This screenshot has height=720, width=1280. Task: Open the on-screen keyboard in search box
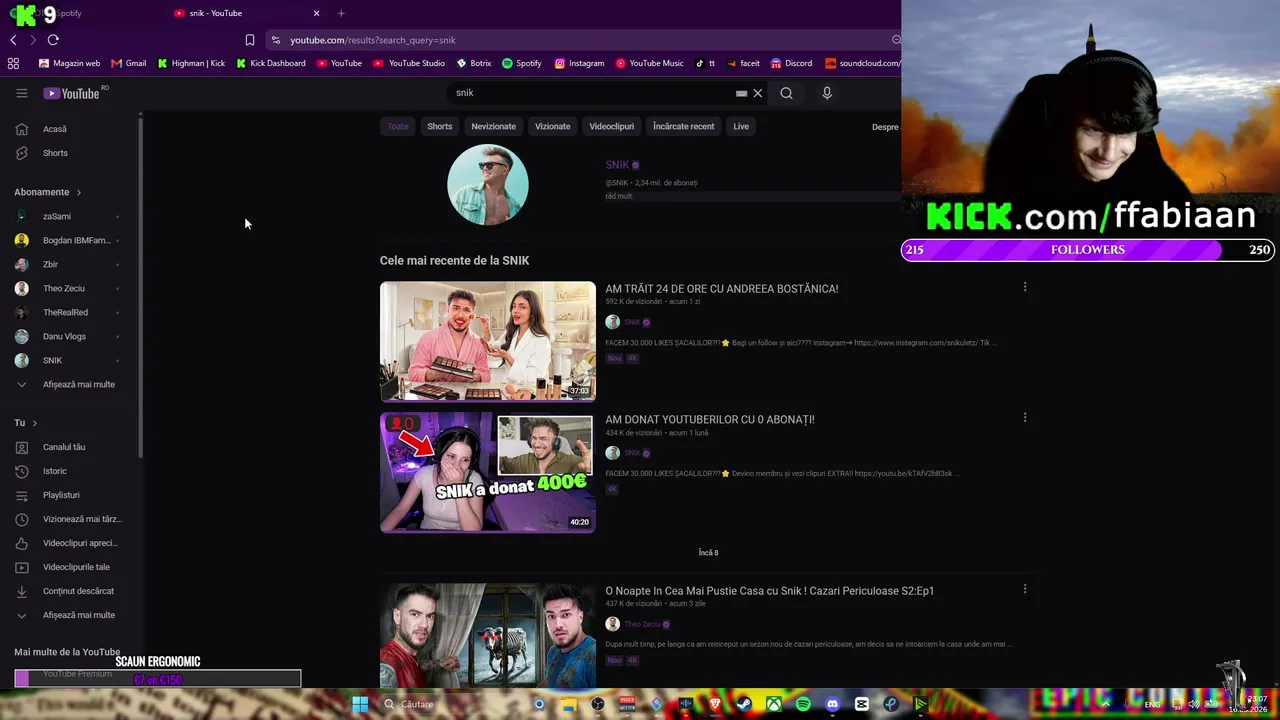pos(741,93)
